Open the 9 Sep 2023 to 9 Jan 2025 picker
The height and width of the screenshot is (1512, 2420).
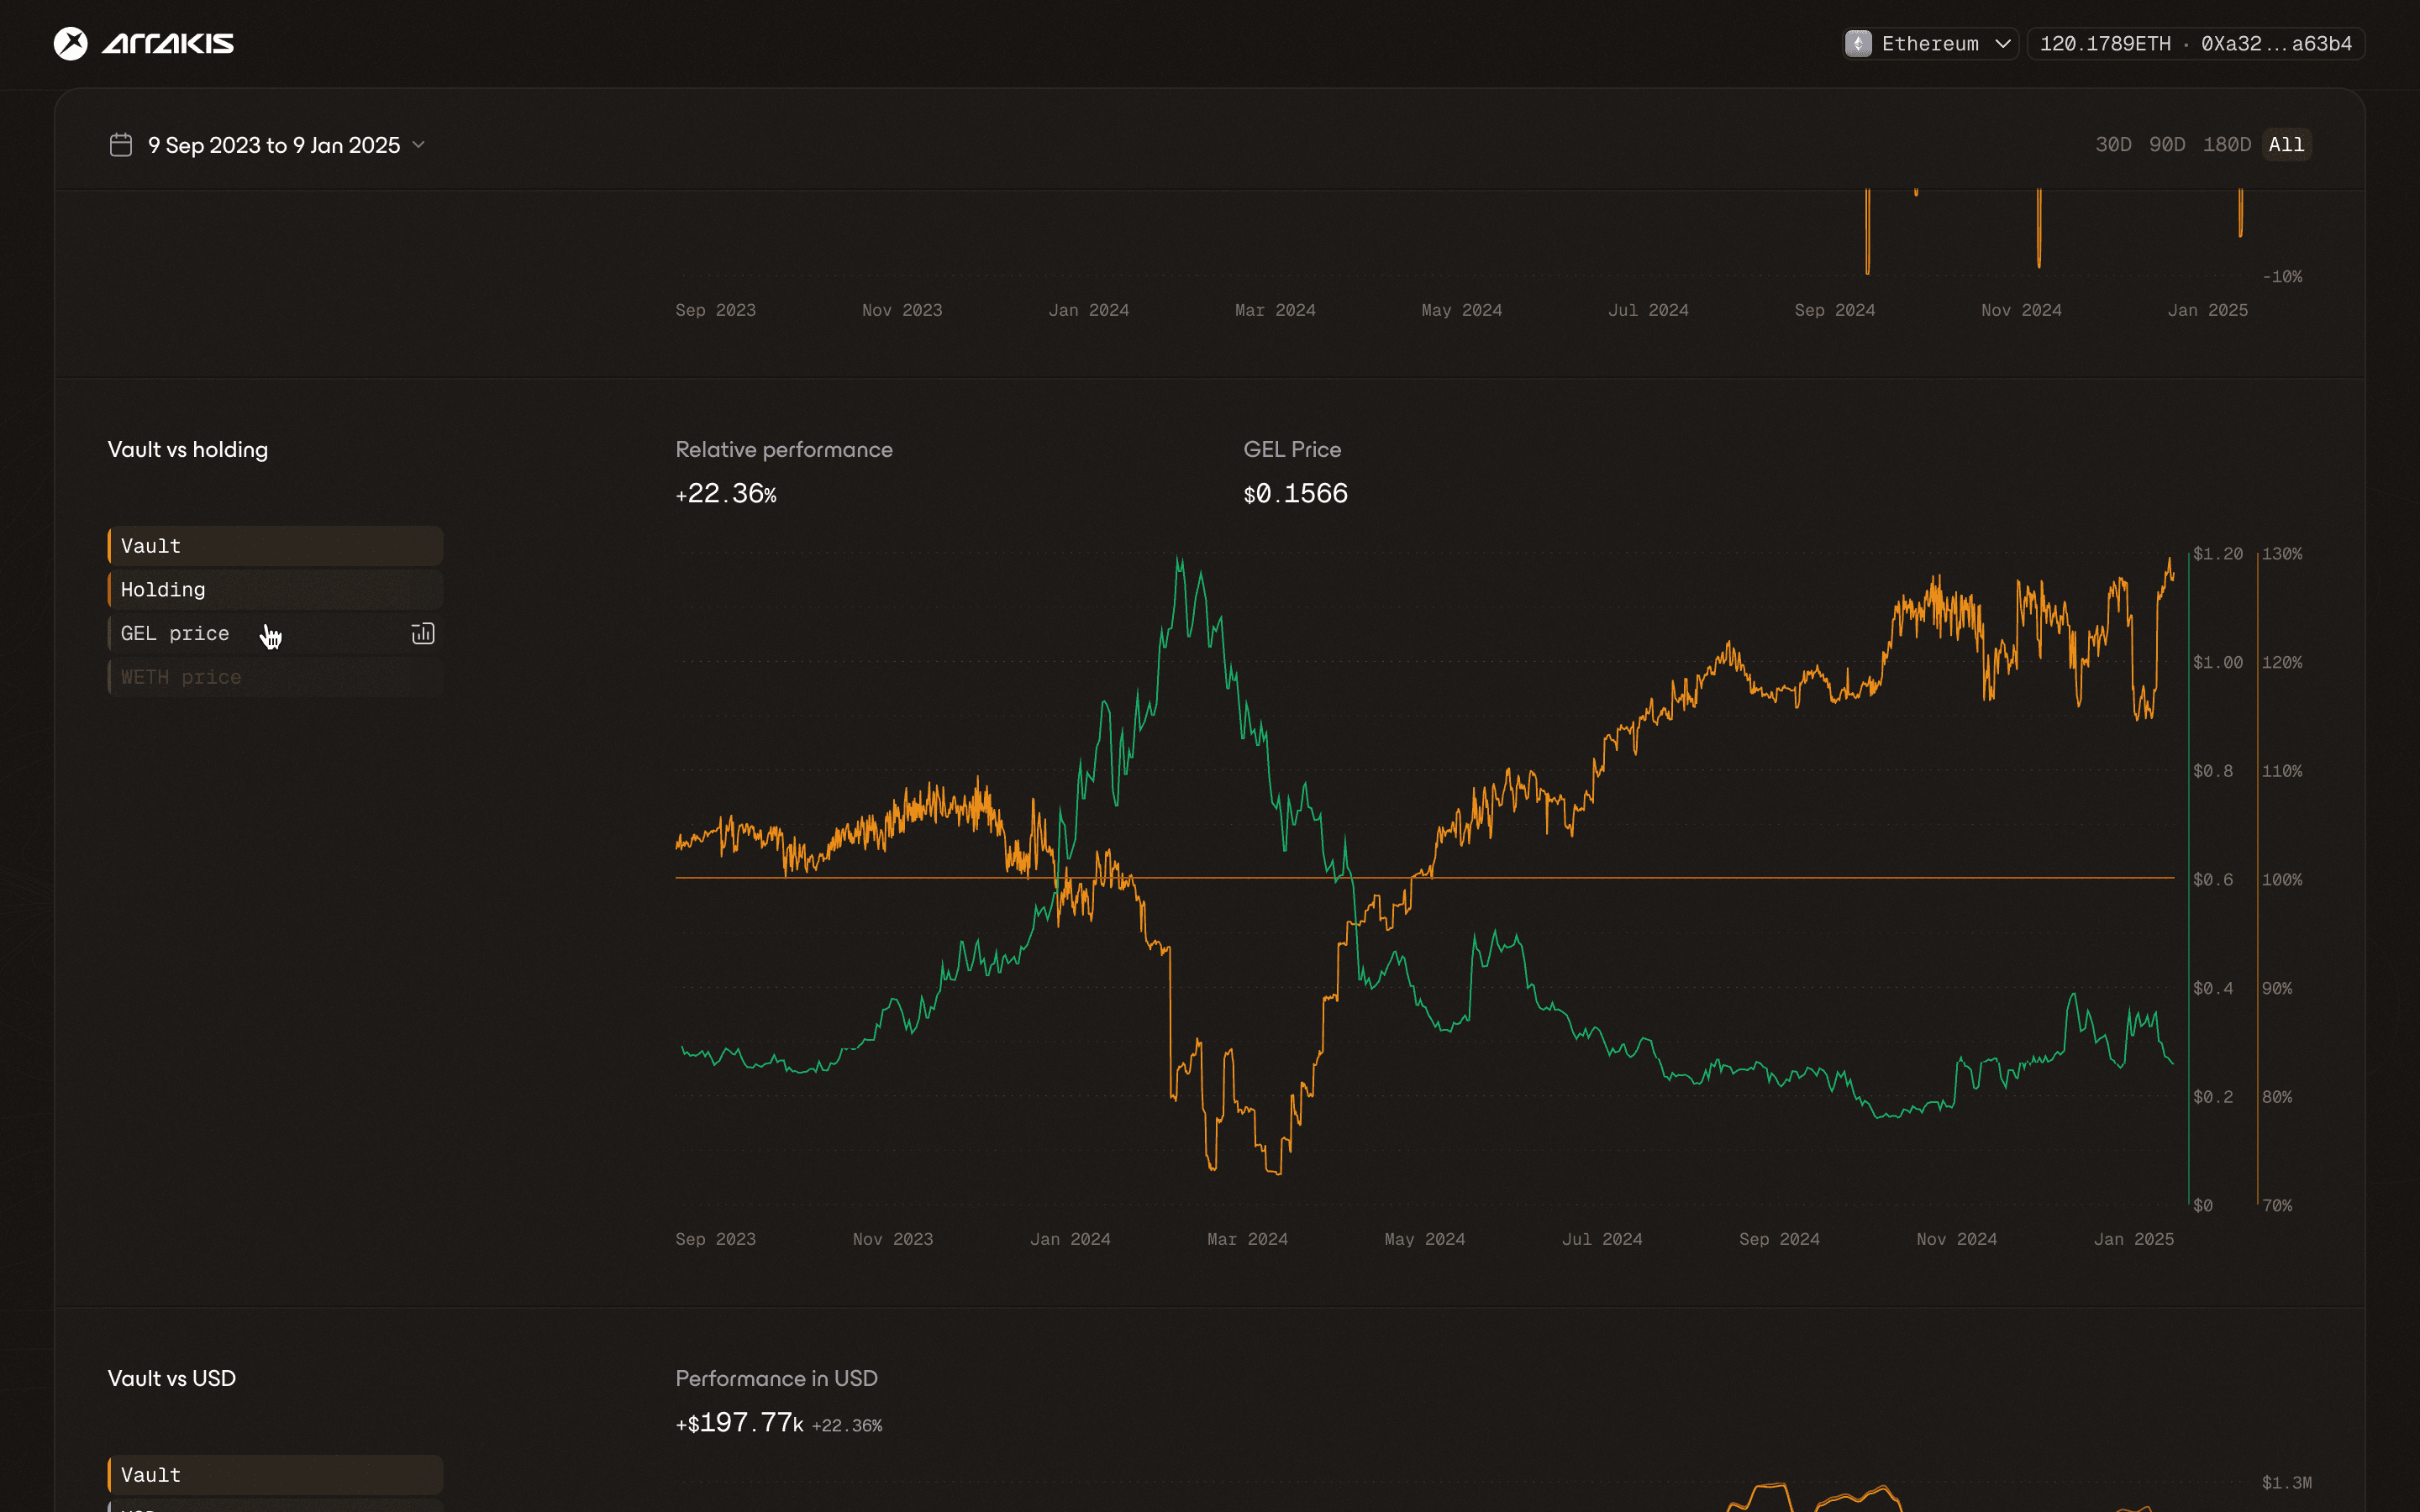pyautogui.click(x=274, y=145)
